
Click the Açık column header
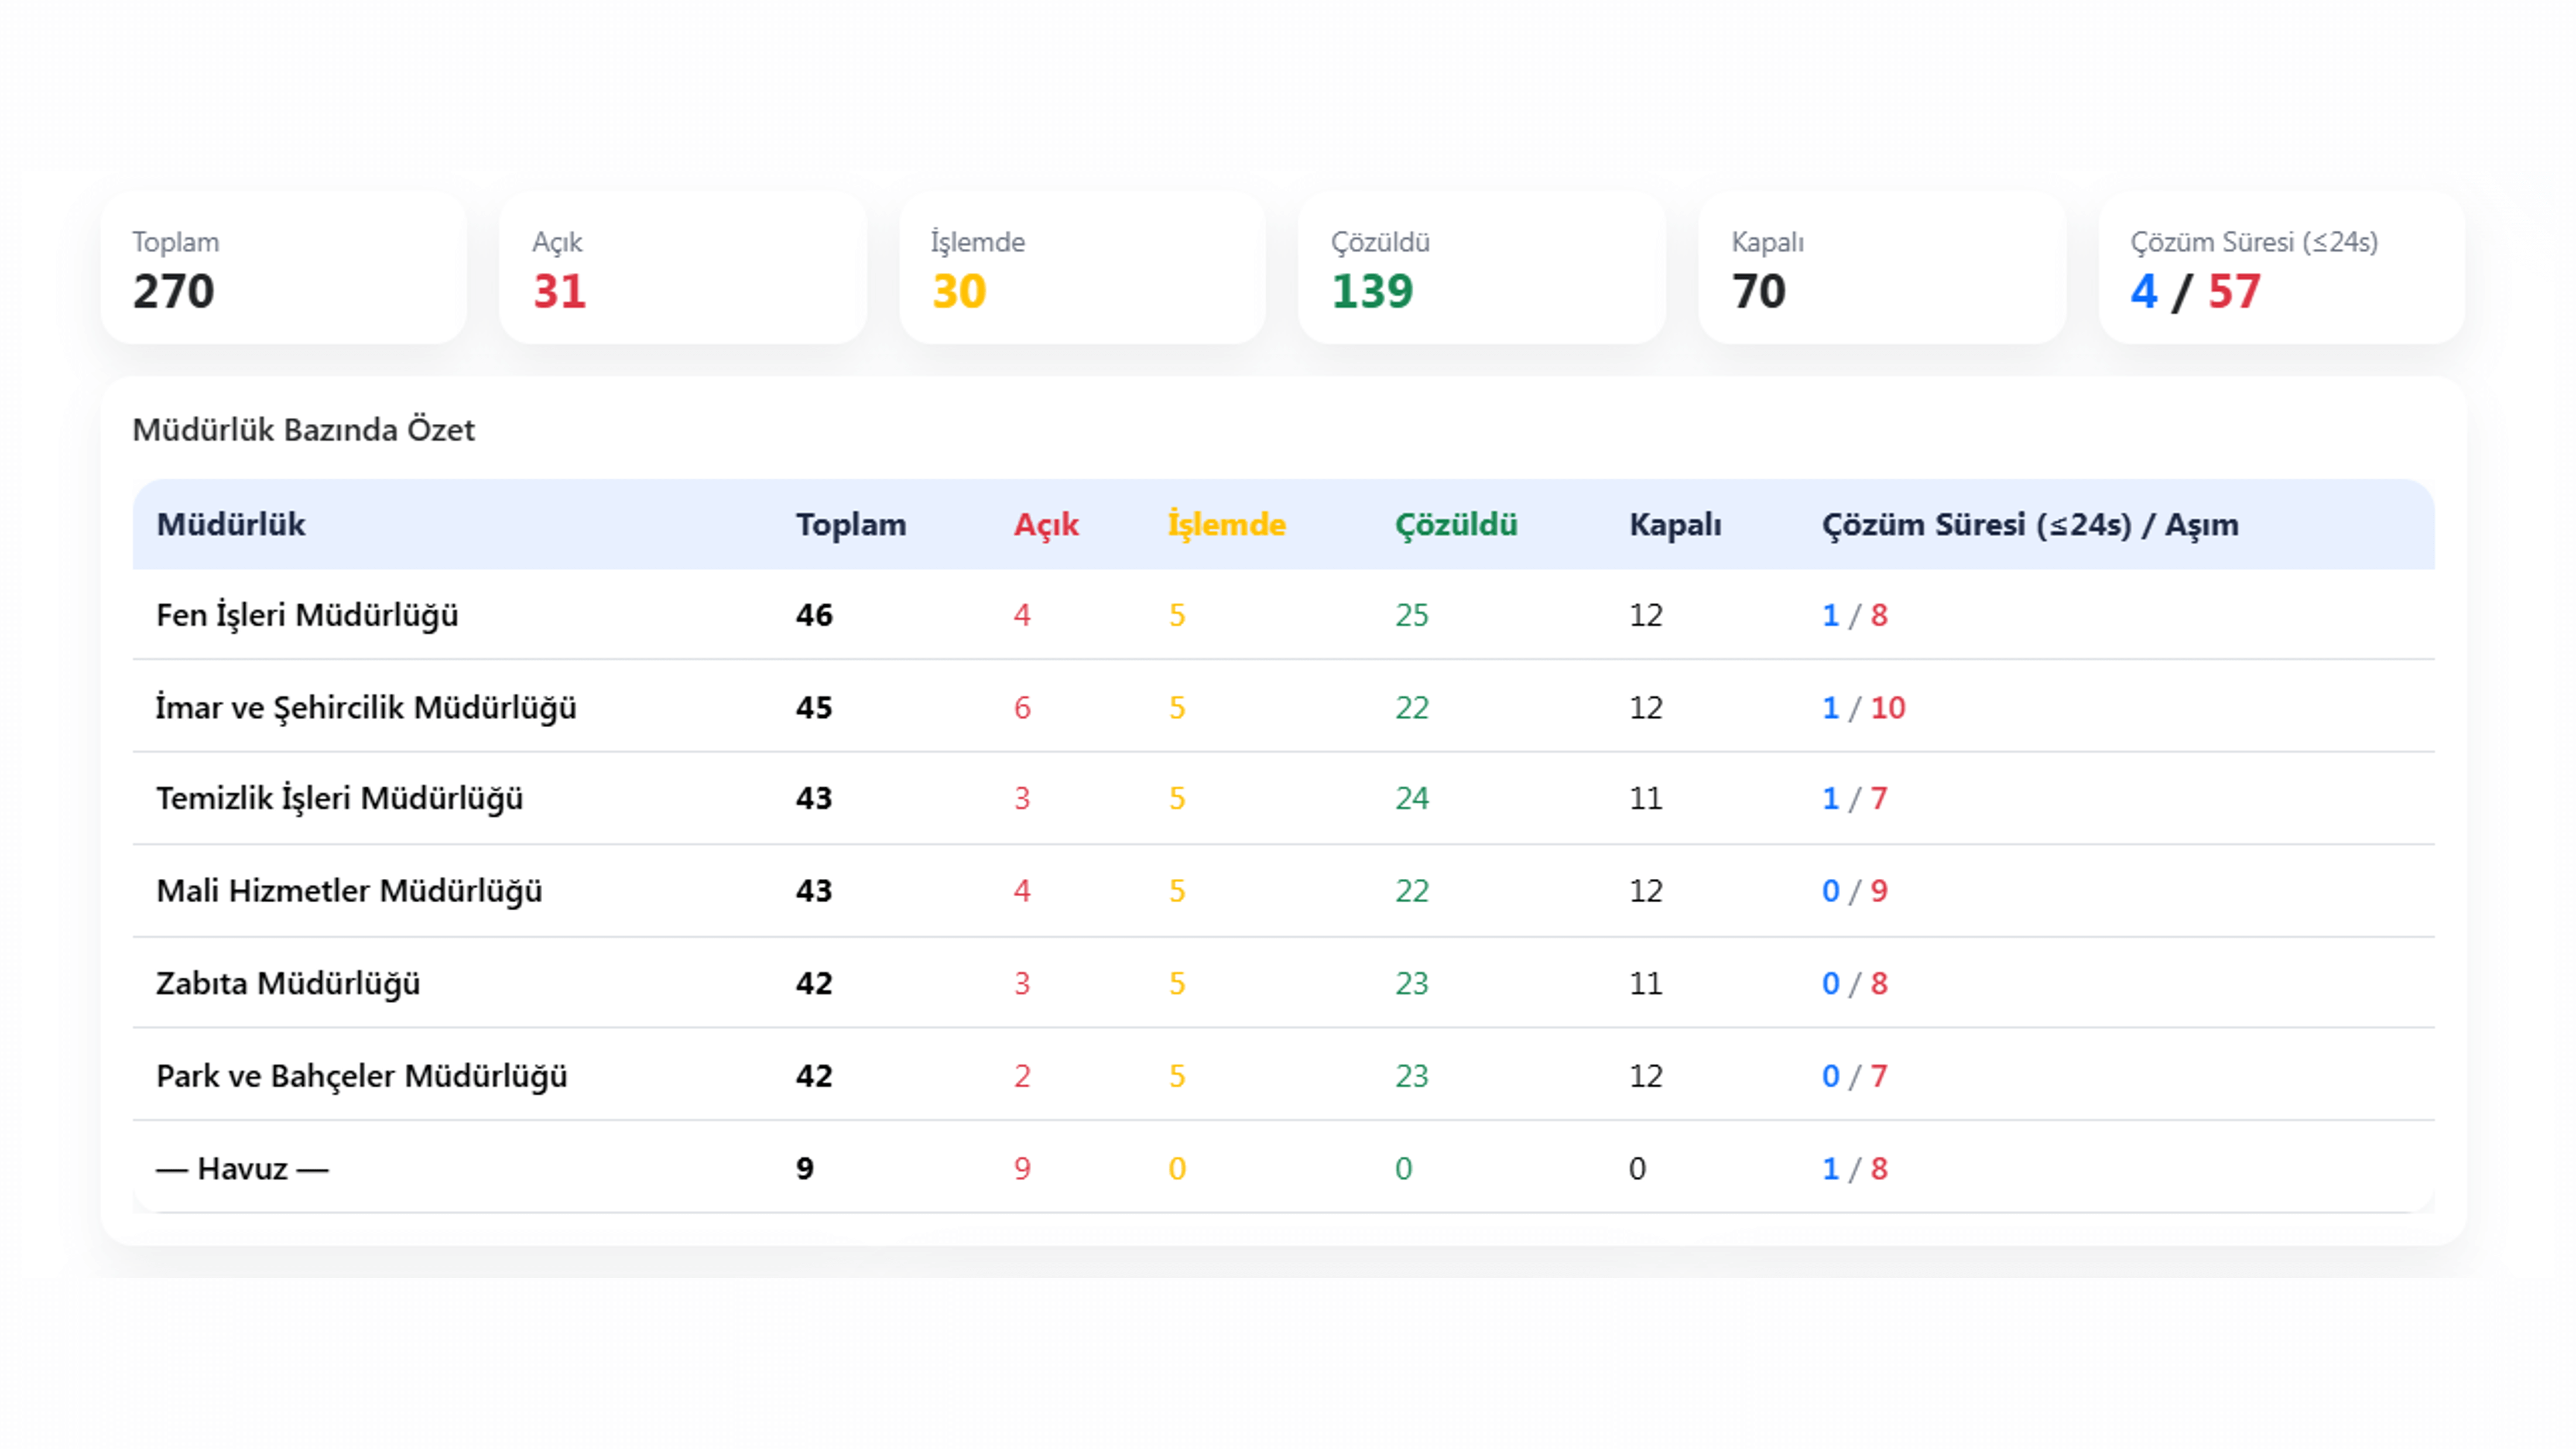tap(1046, 524)
